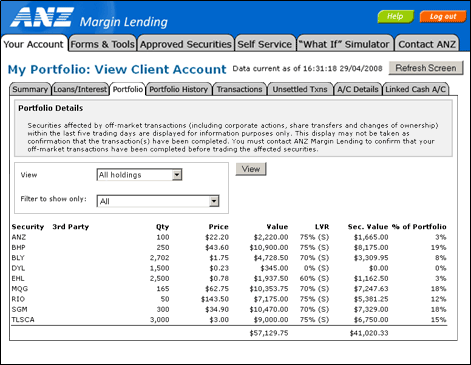This screenshot has width=471, height=365.
Task: Open the Filter to show only dropdown
Action: coord(158,201)
